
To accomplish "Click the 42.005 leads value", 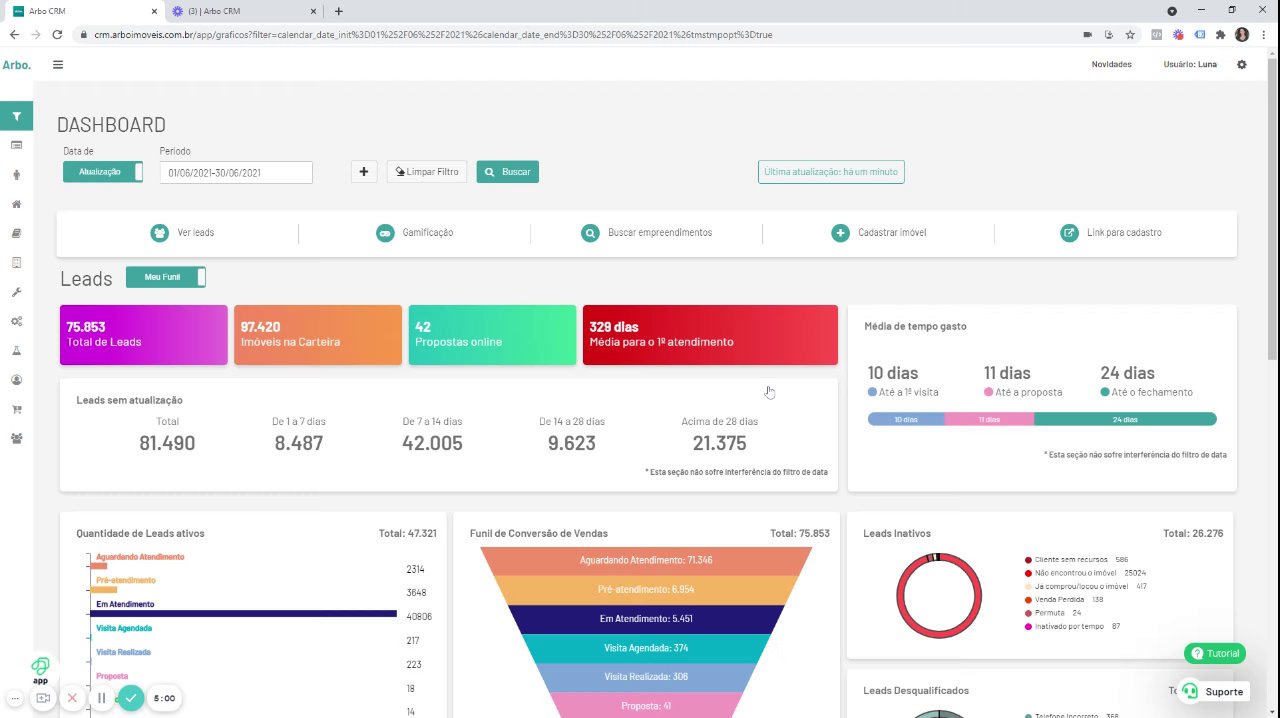I will click(432, 443).
